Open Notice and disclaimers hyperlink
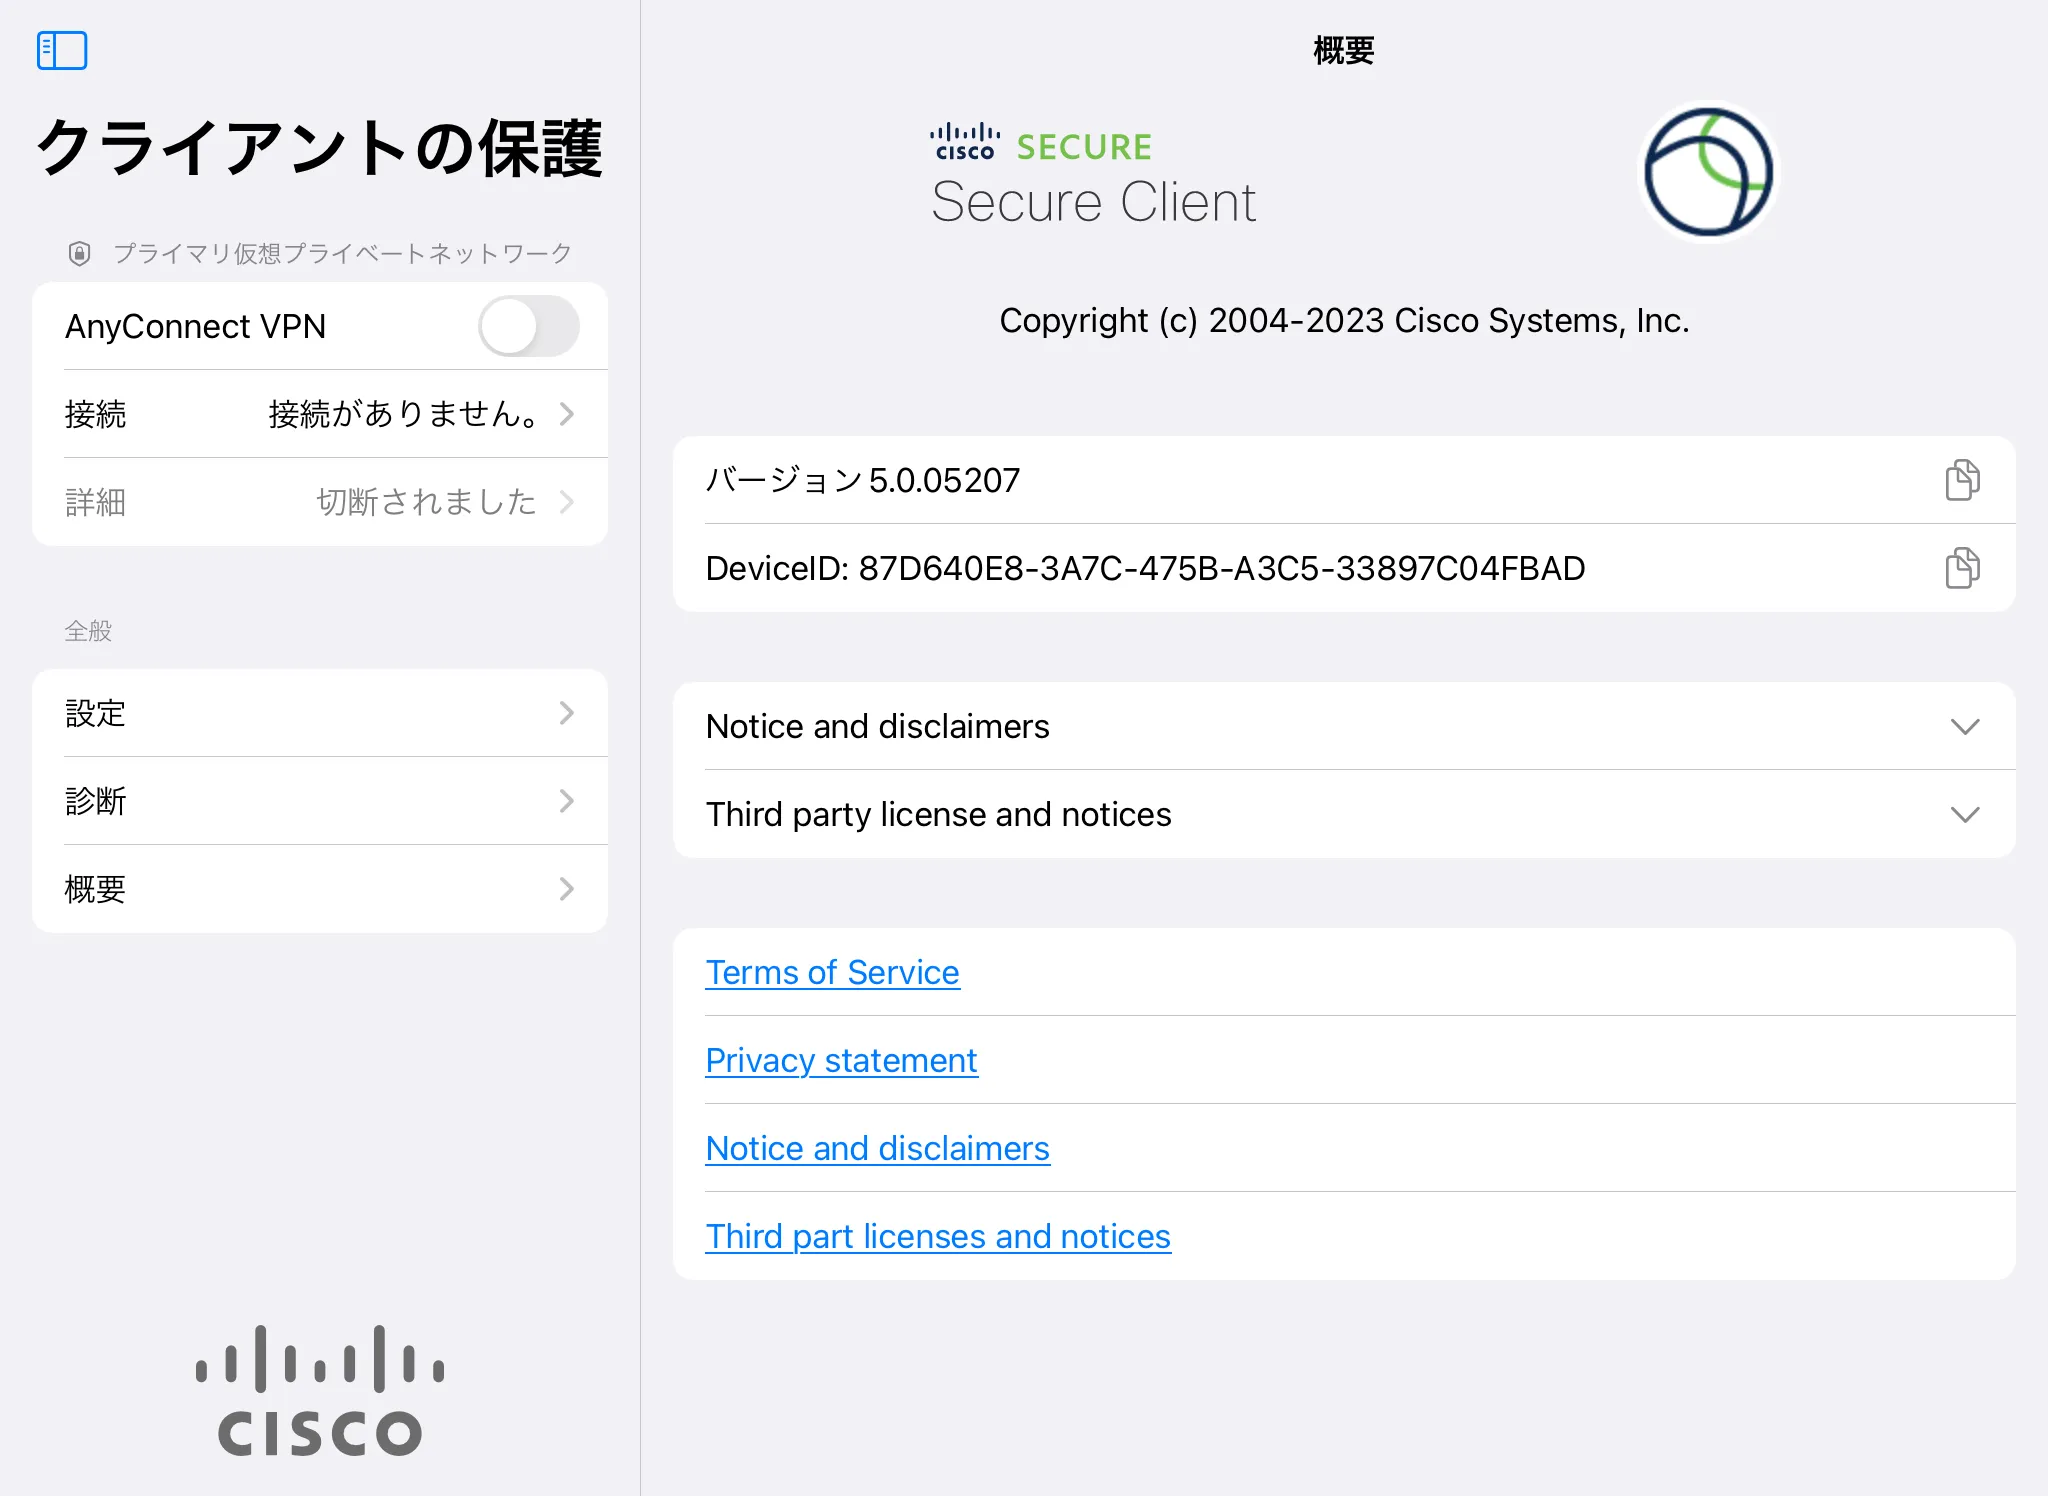 pyautogui.click(x=877, y=1148)
